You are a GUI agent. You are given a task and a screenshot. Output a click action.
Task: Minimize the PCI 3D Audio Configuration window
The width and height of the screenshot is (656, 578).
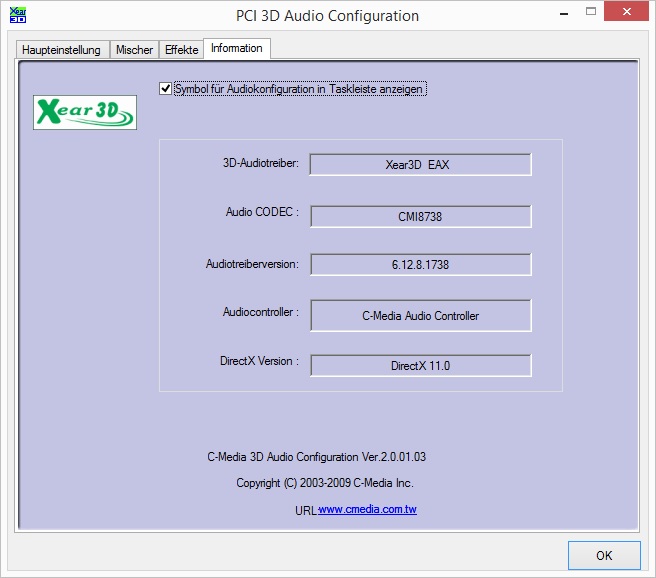(x=564, y=14)
